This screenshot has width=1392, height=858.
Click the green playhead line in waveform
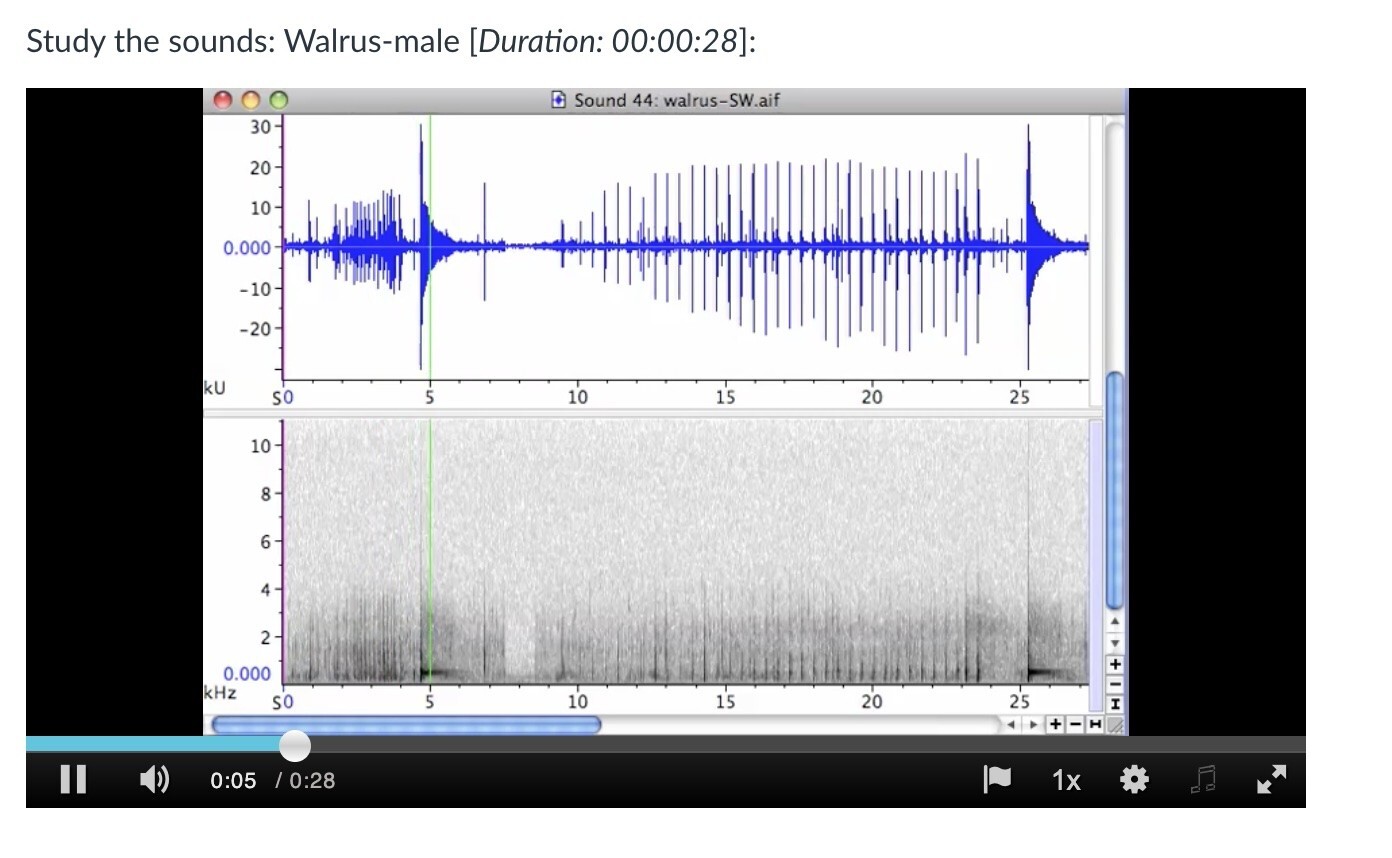(x=430, y=247)
